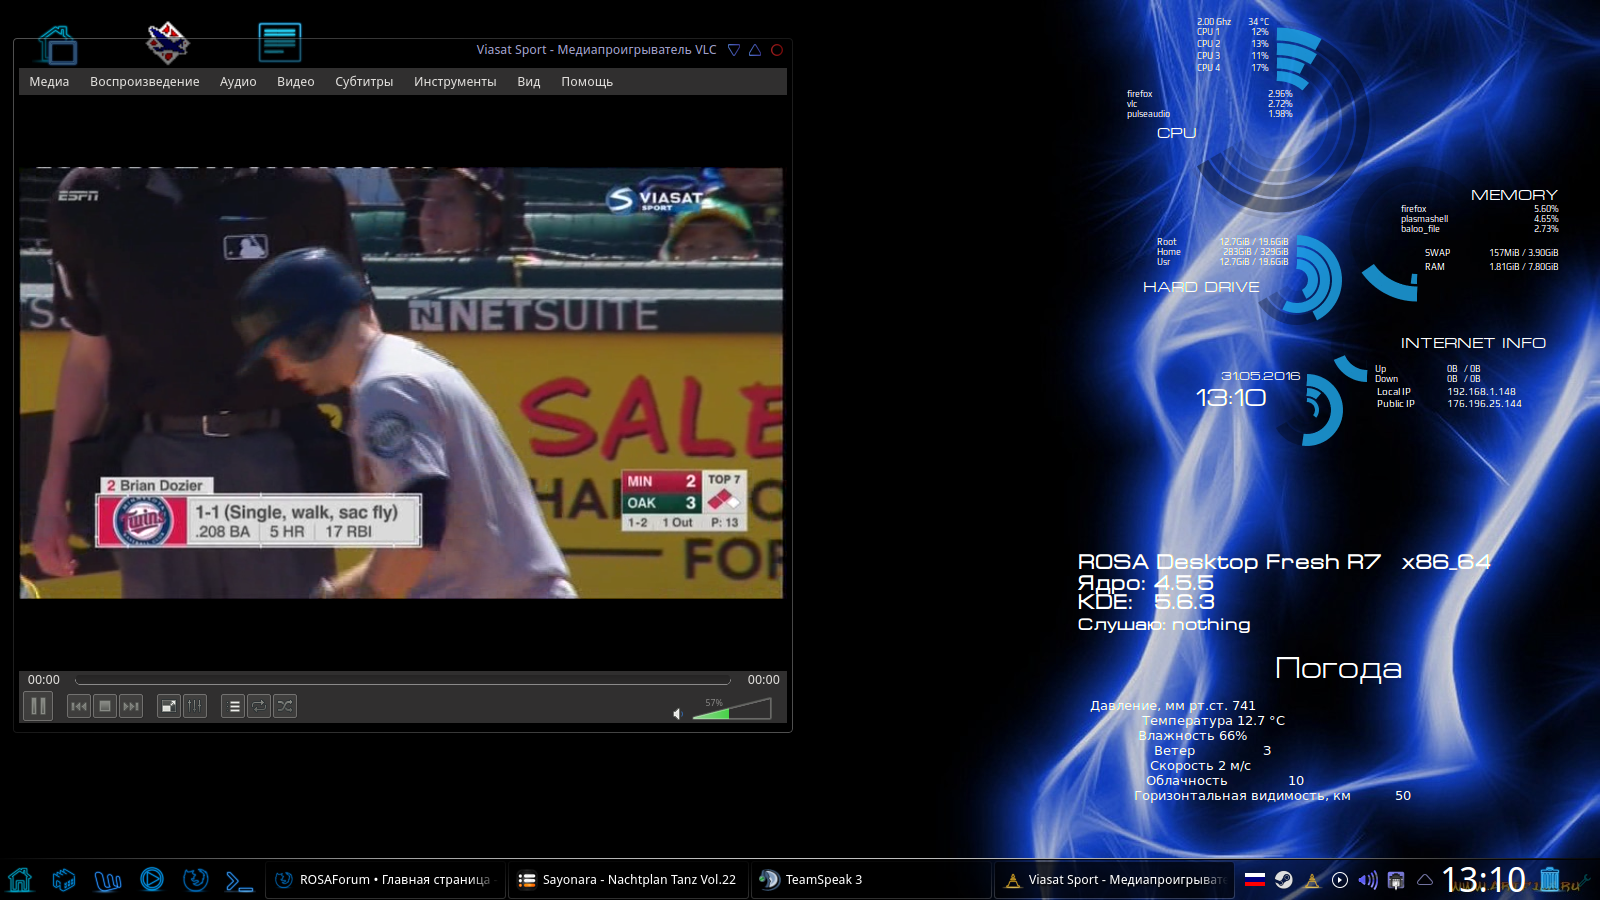Launch the word processor from taskbar

108,880
